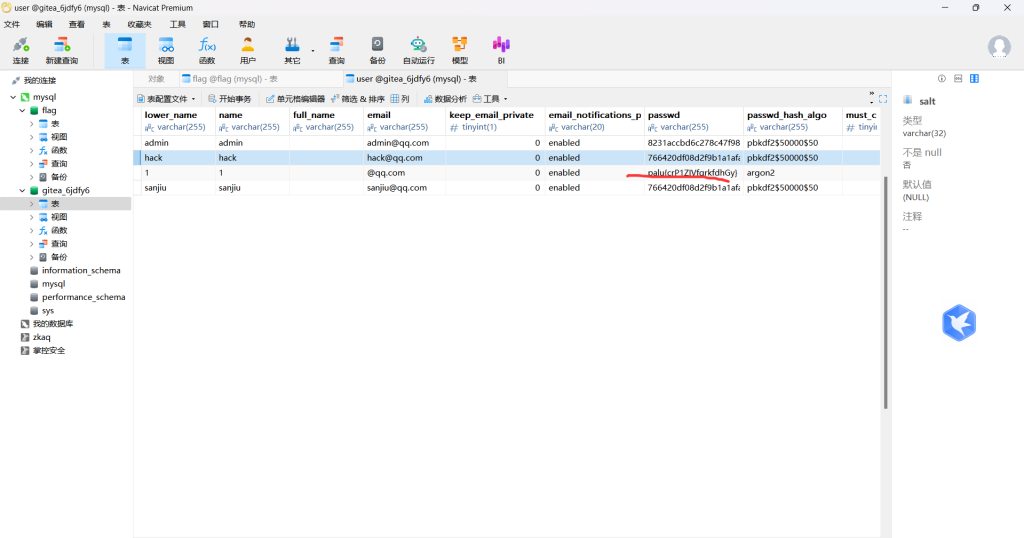
Task: Open 新建查询 (New Query) from toolbar
Action: [61, 50]
